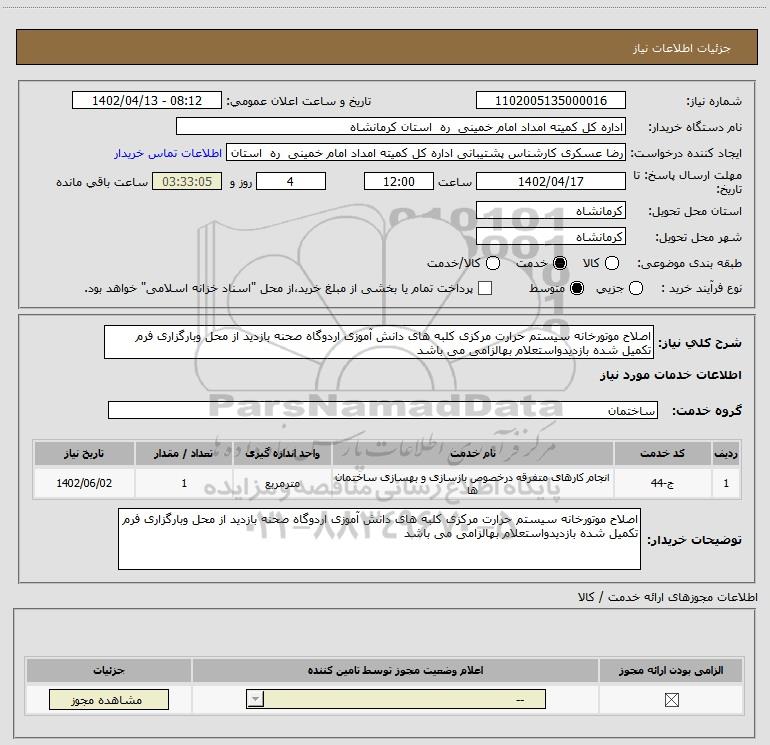Click the request creator name field

(426, 153)
